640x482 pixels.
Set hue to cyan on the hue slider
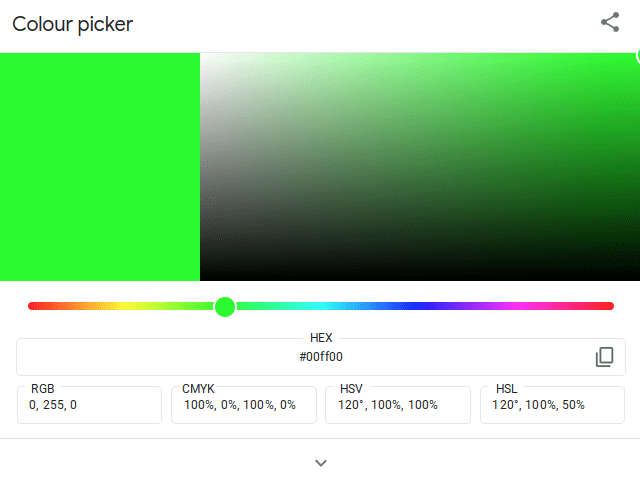click(x=321, y=306)
